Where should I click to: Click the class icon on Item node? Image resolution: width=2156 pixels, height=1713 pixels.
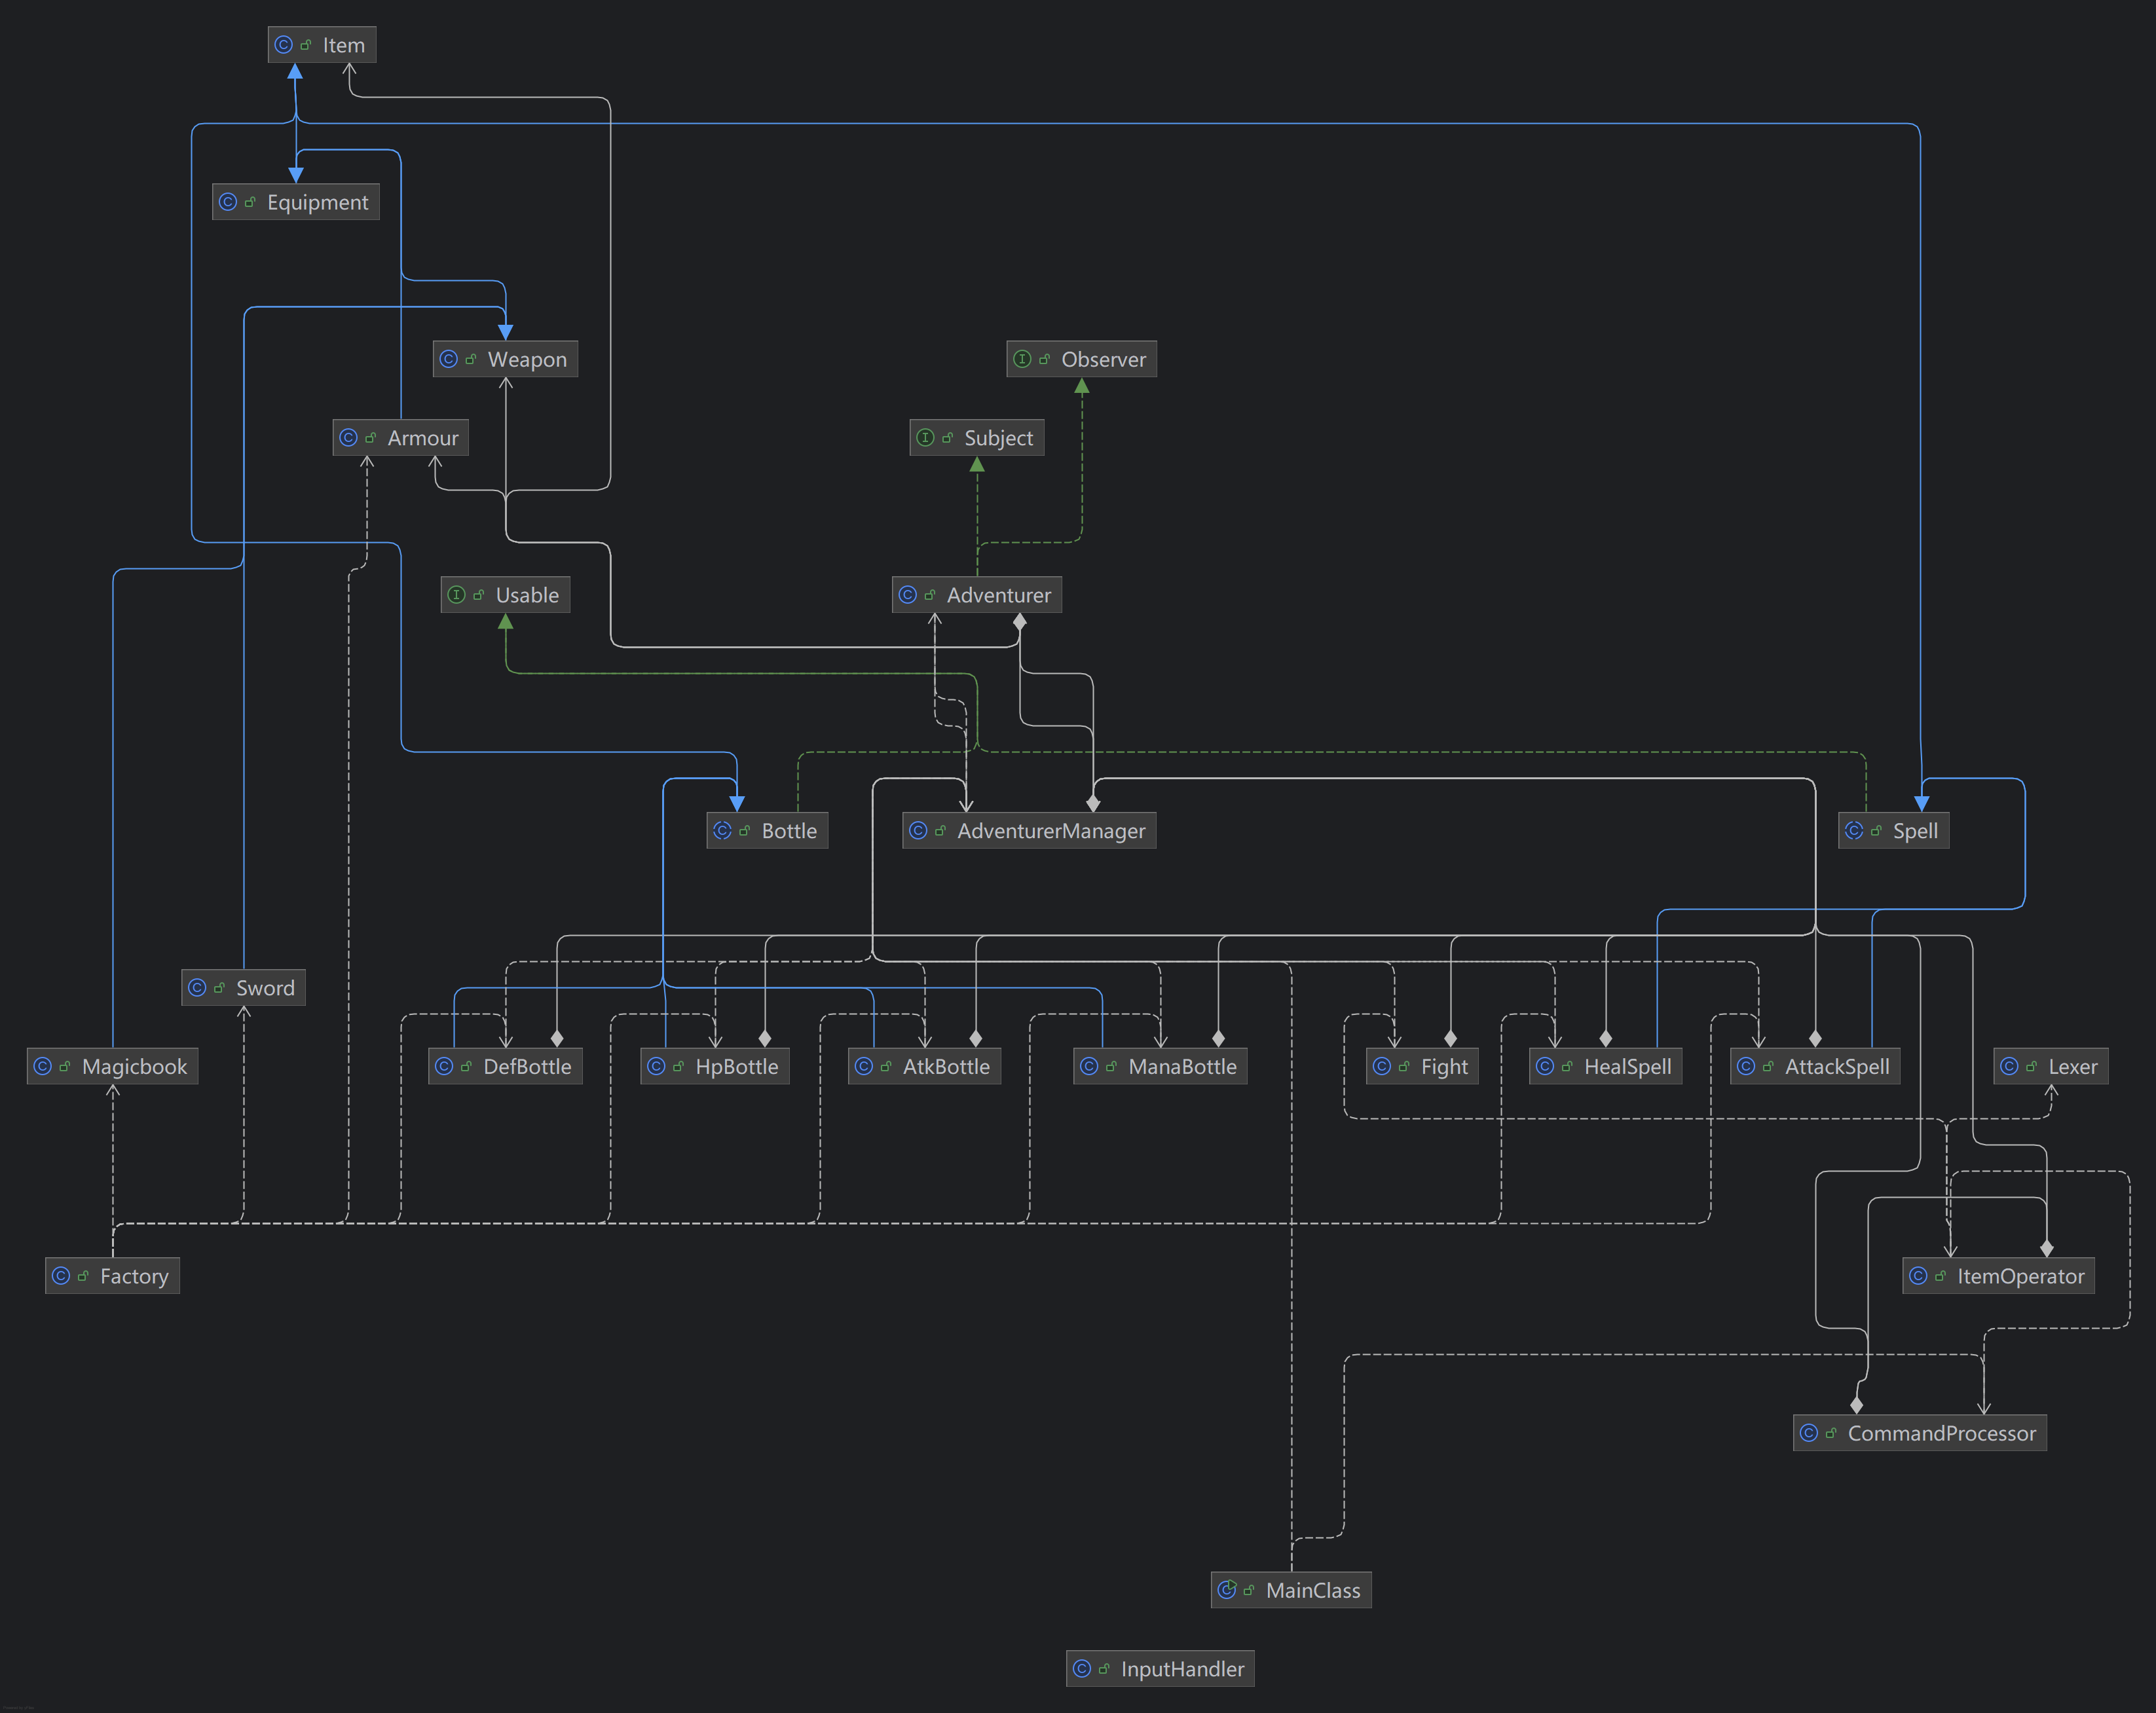pyautogui.click(x=284, y=45)
